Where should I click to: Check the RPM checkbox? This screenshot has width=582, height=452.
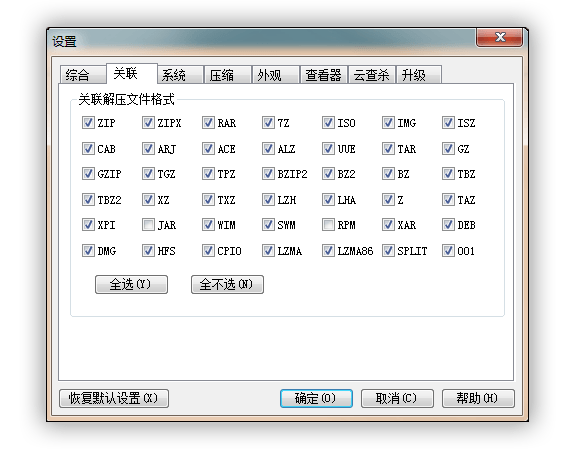click(328, 225)
